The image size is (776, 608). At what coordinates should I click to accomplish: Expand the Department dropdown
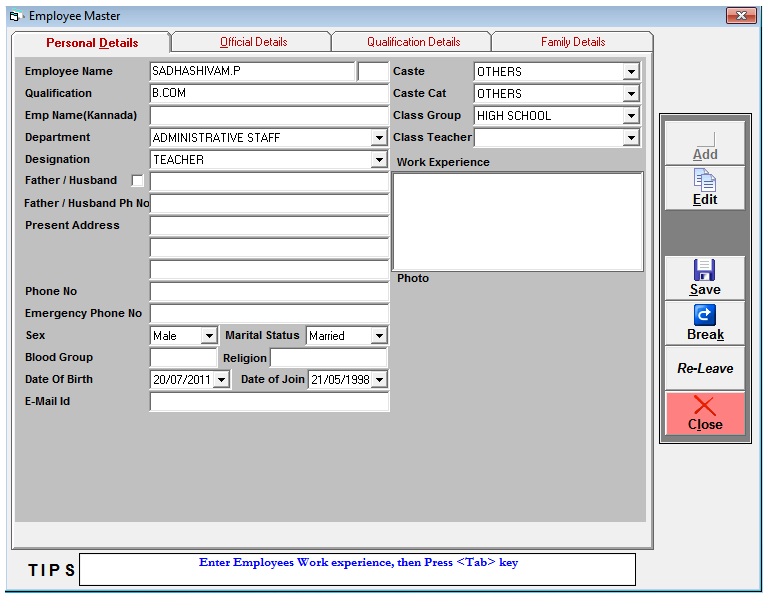coord(379,138)
